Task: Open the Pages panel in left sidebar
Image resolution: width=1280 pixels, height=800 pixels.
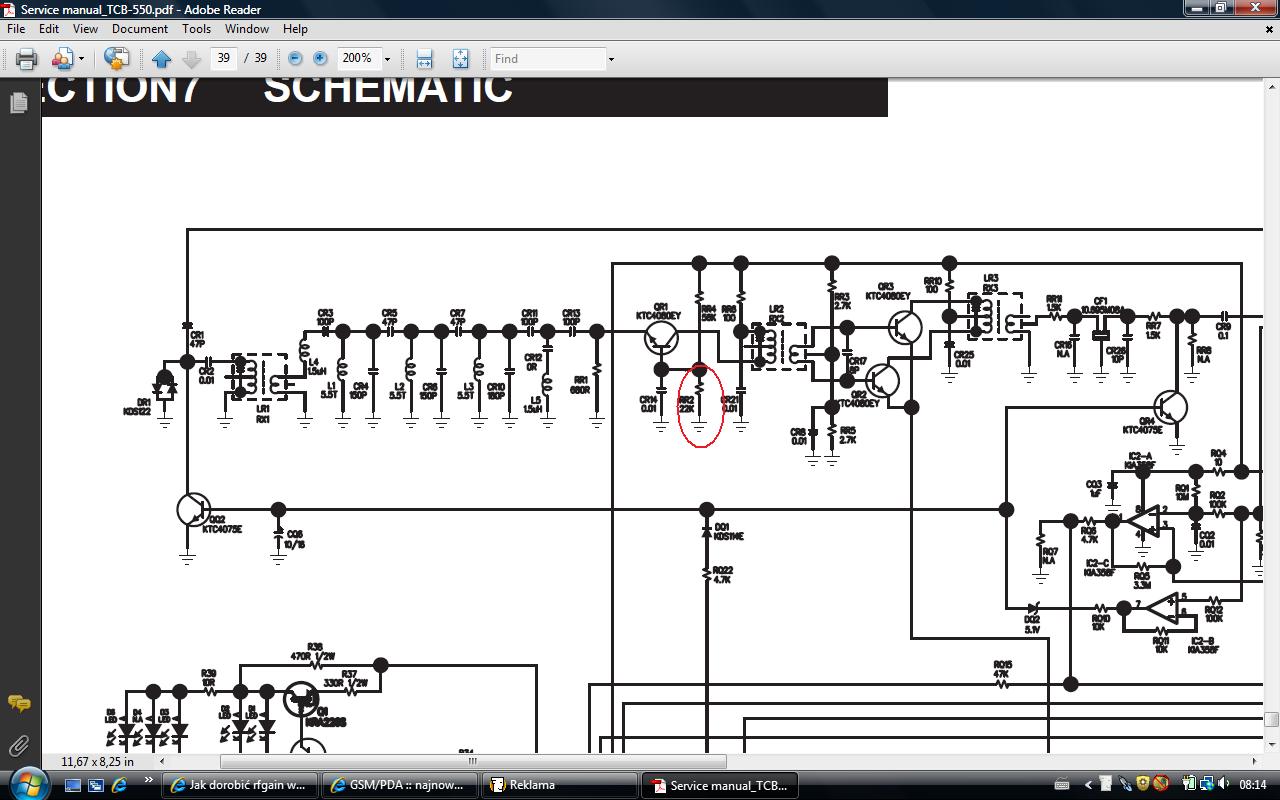Action: coord(18,103)
